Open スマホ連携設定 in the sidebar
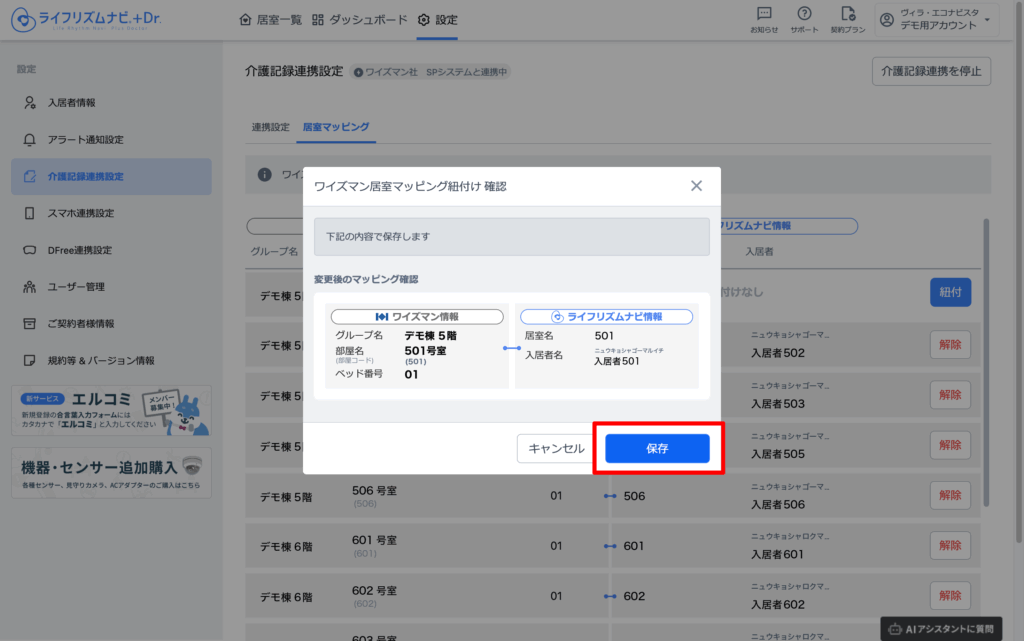The width and height of the screenshot is (1024, 641). [80, 213]
